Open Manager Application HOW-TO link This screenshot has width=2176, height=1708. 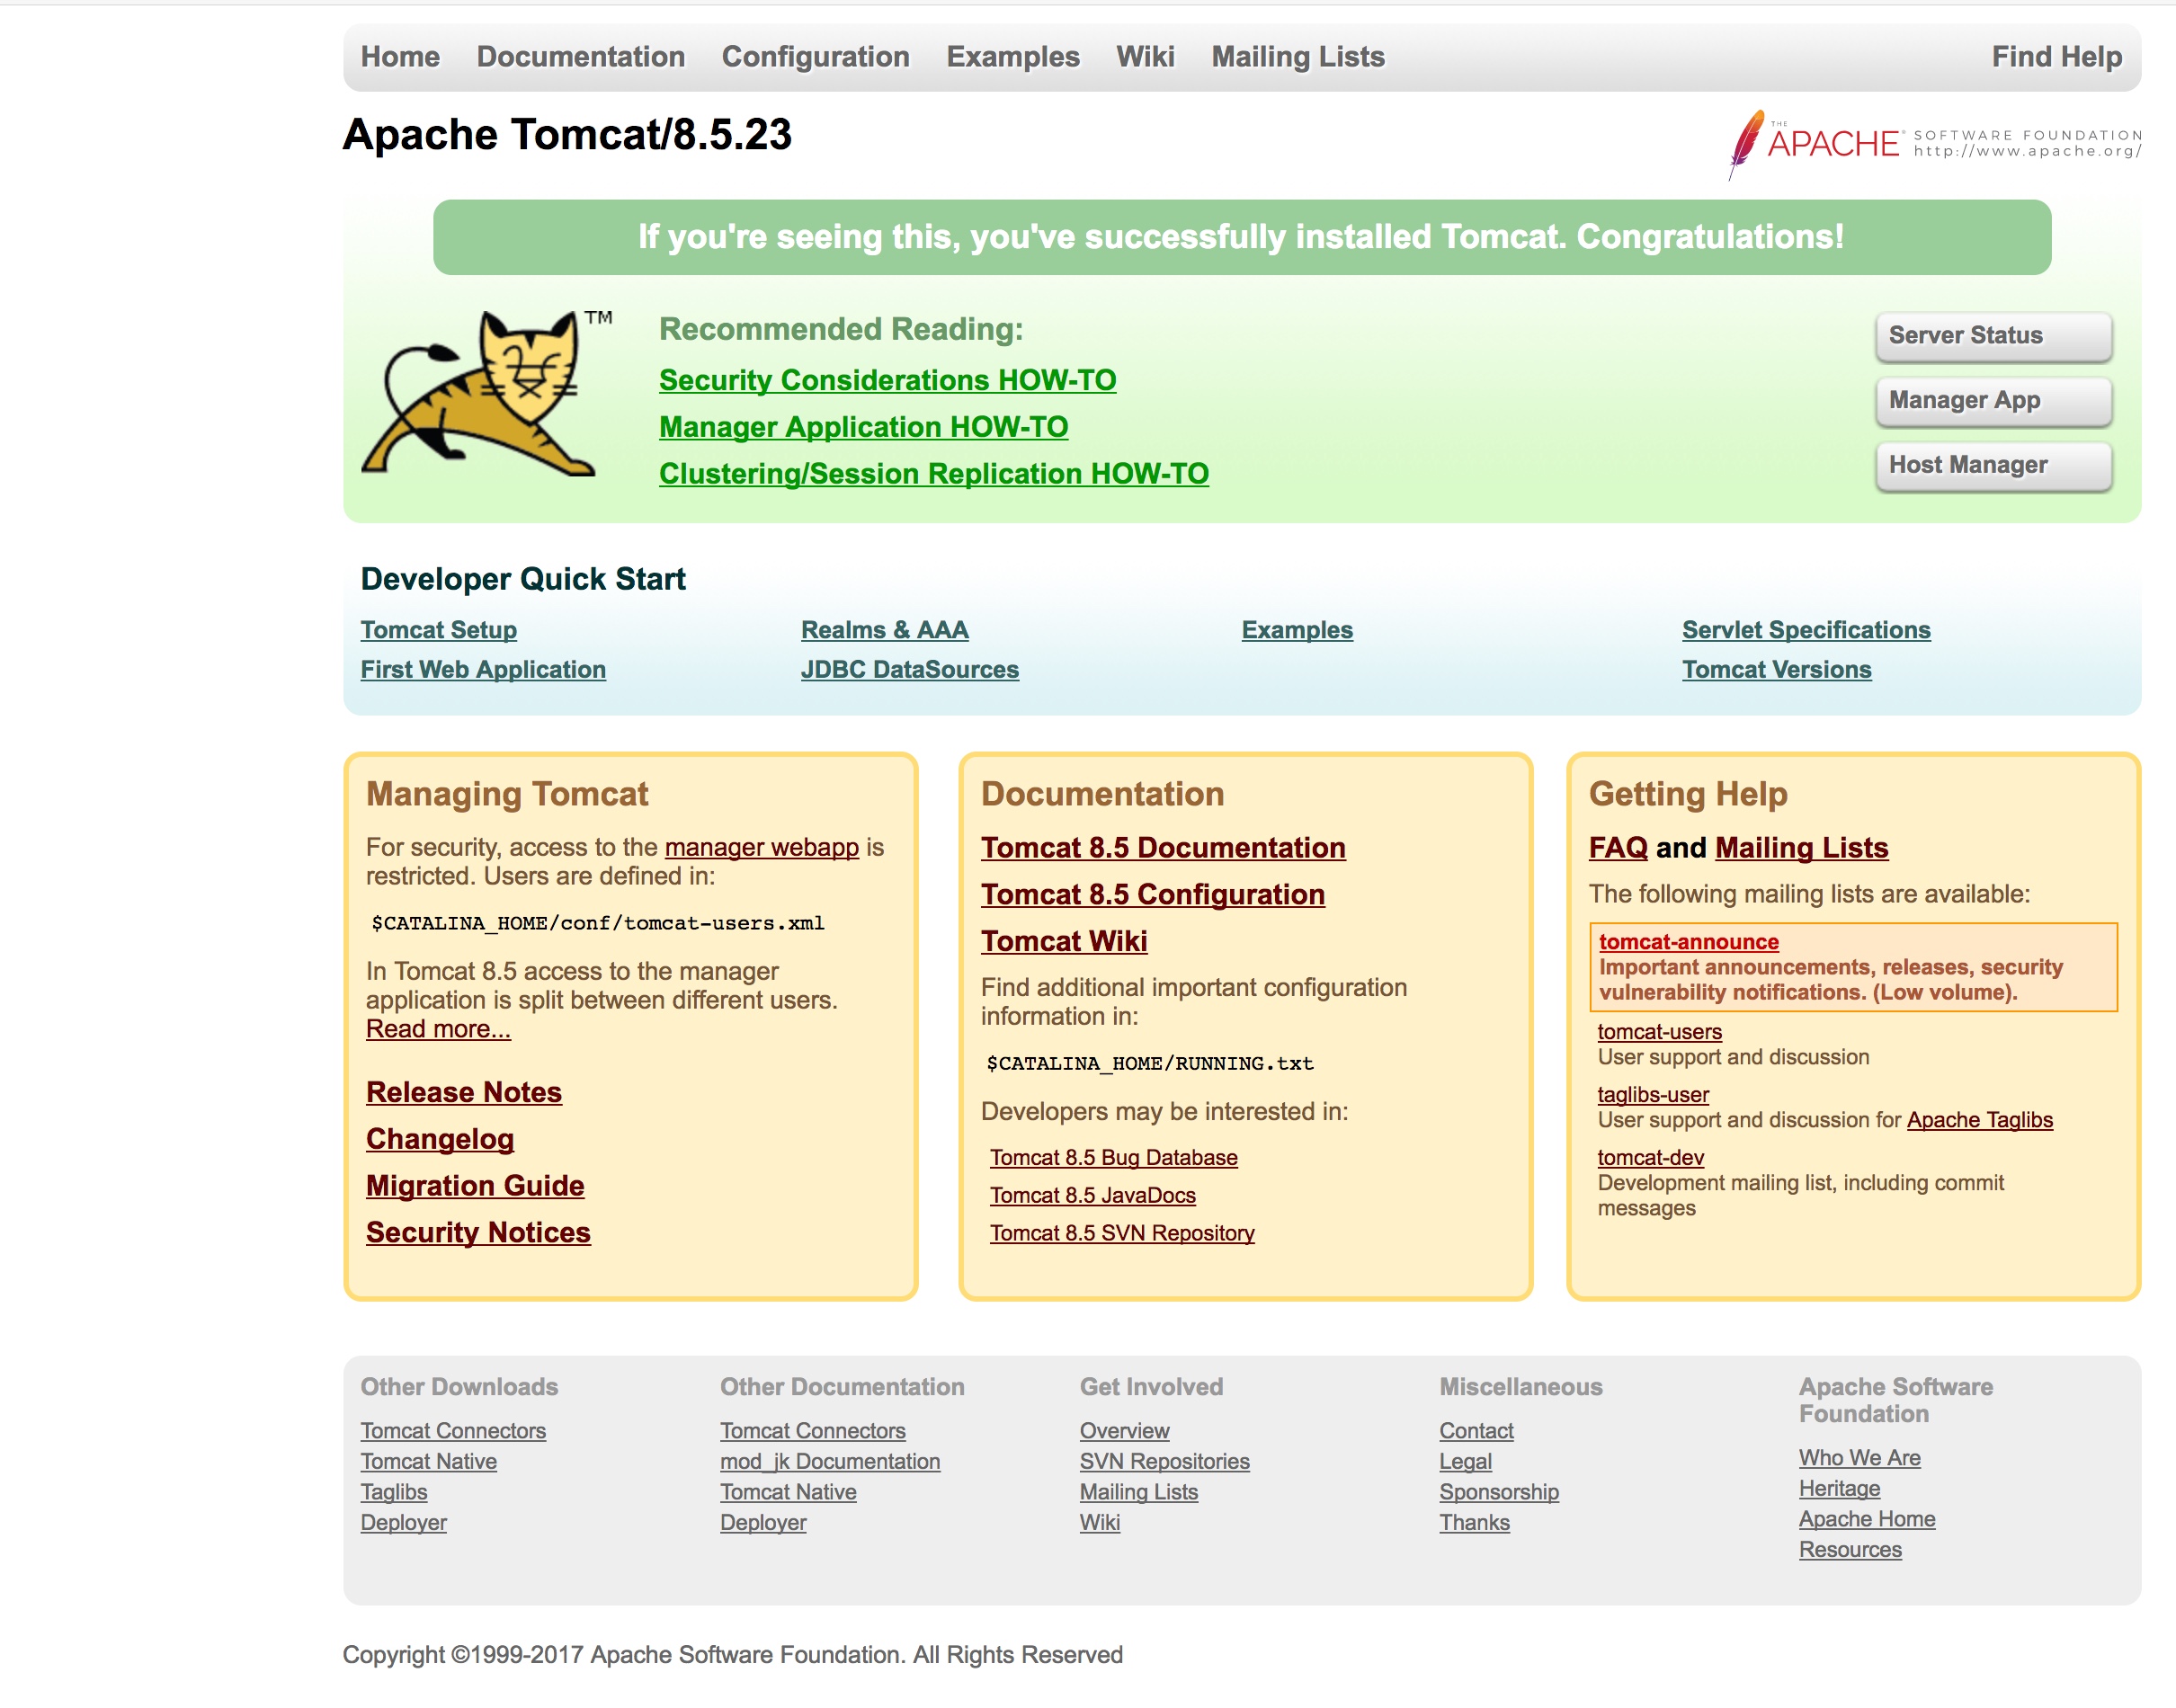tap(863, 427)
